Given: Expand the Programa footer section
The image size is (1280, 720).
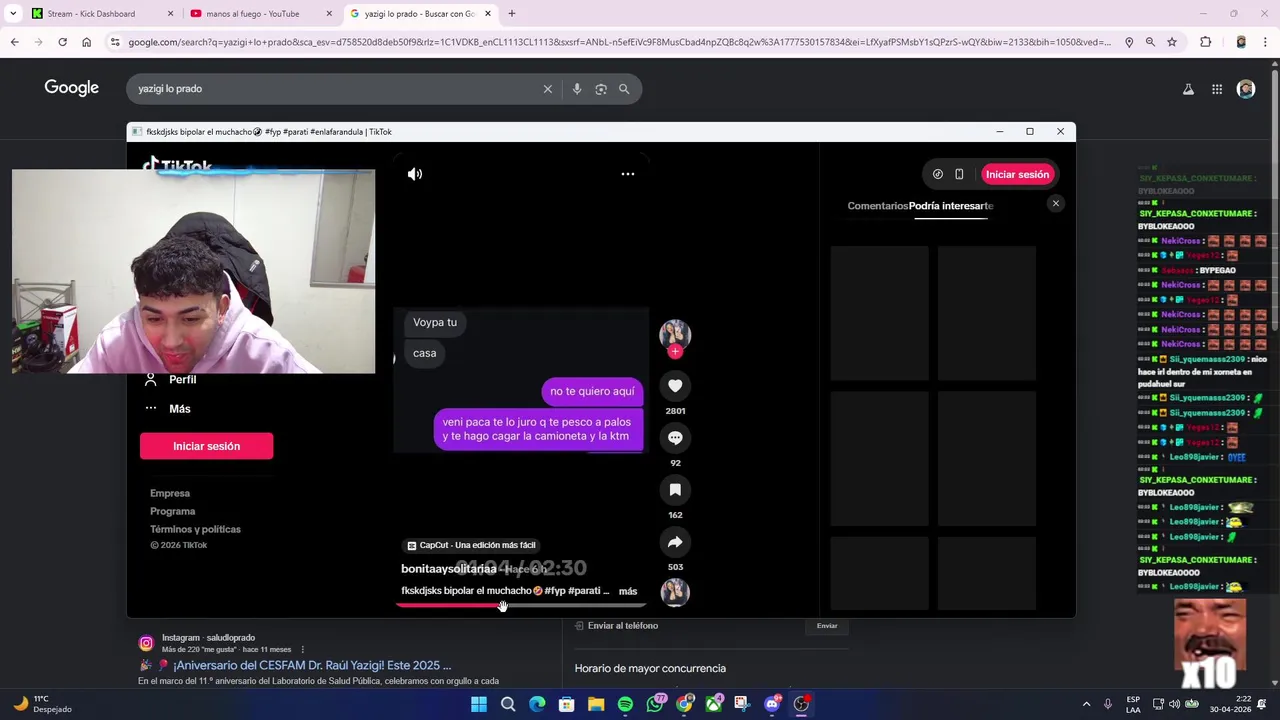Looking at the screenshot, I should coord(172,511).
